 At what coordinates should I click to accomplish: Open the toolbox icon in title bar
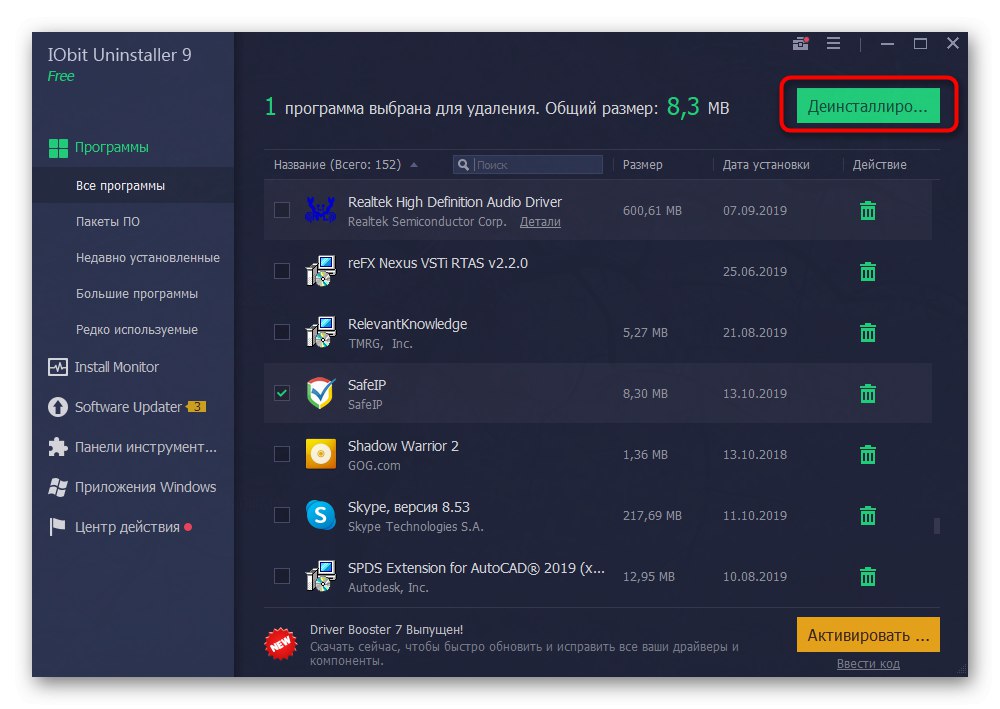point(800,43)
